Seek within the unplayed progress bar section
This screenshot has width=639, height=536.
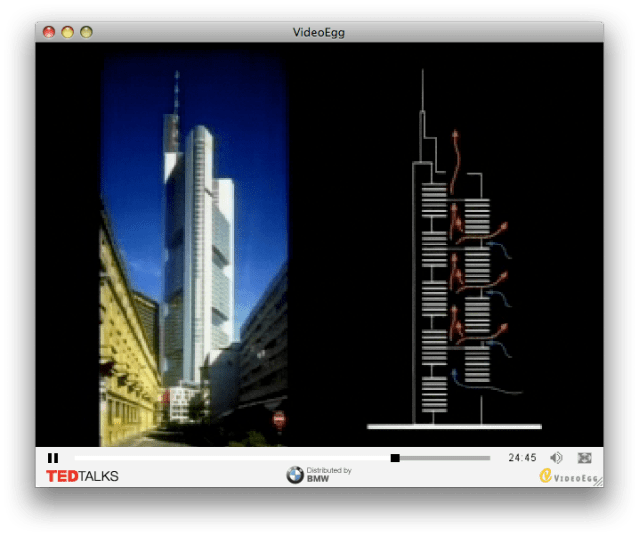445,458
